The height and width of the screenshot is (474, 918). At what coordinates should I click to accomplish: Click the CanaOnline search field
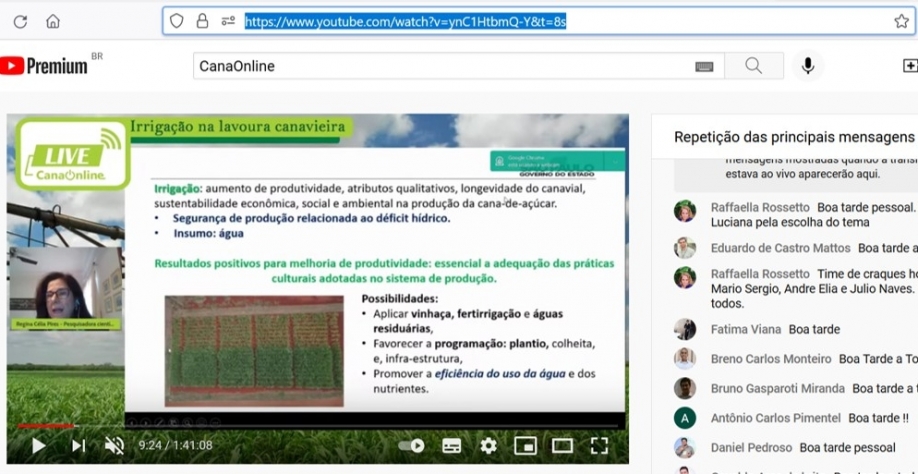440,66
